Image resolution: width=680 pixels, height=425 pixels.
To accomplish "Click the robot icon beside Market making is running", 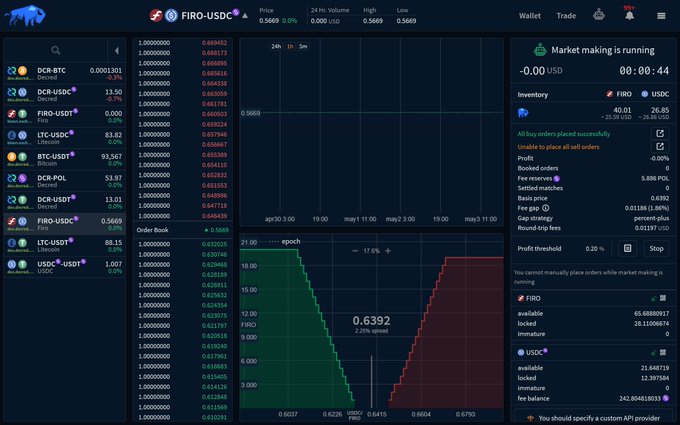I will click(539, 50).
